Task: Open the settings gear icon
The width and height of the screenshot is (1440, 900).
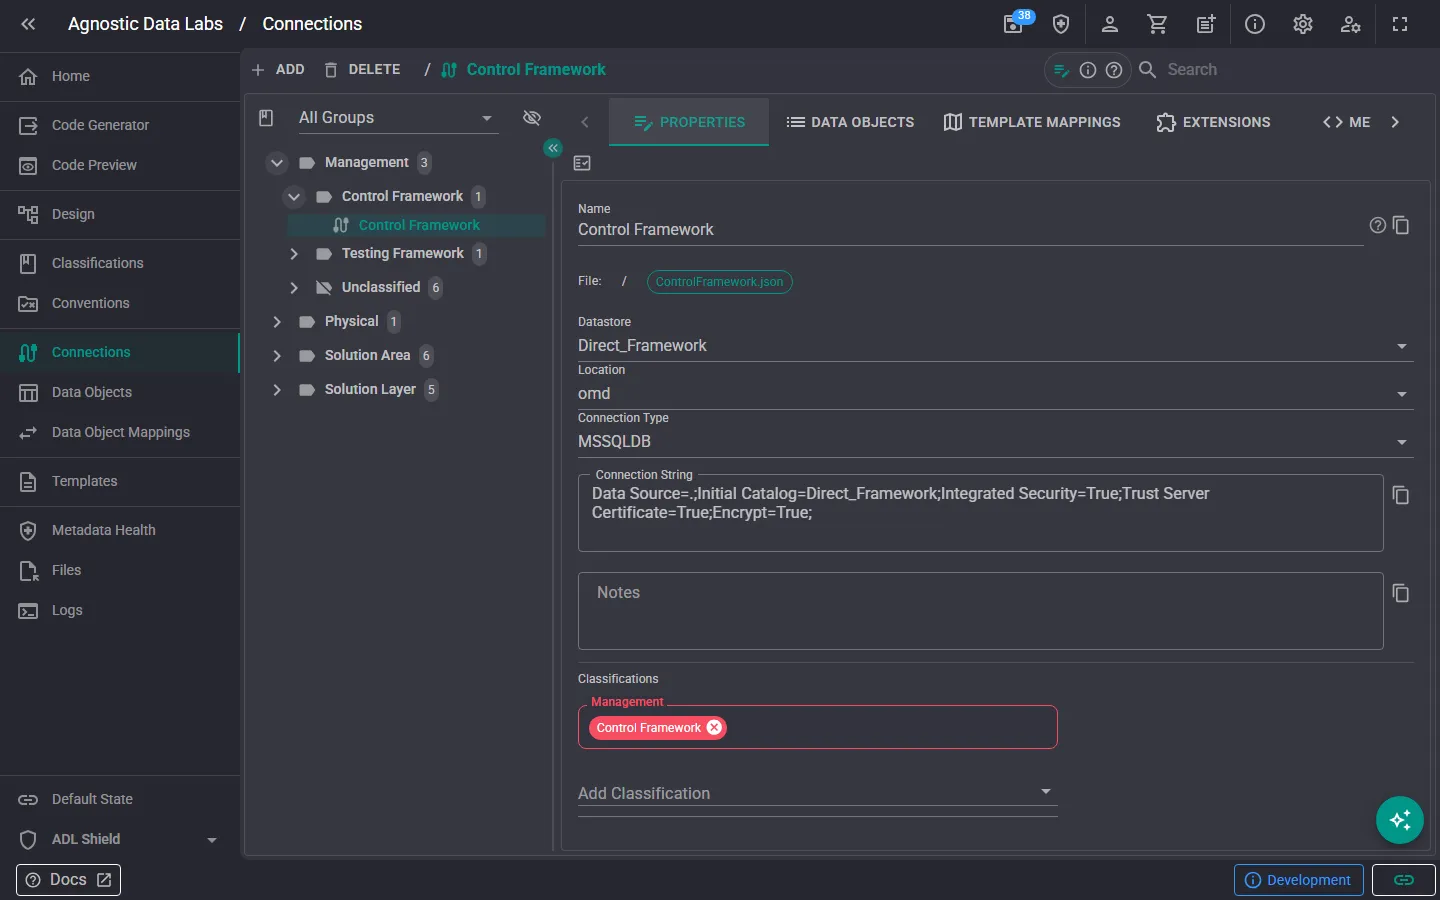Action: (x=1302, y=24)
